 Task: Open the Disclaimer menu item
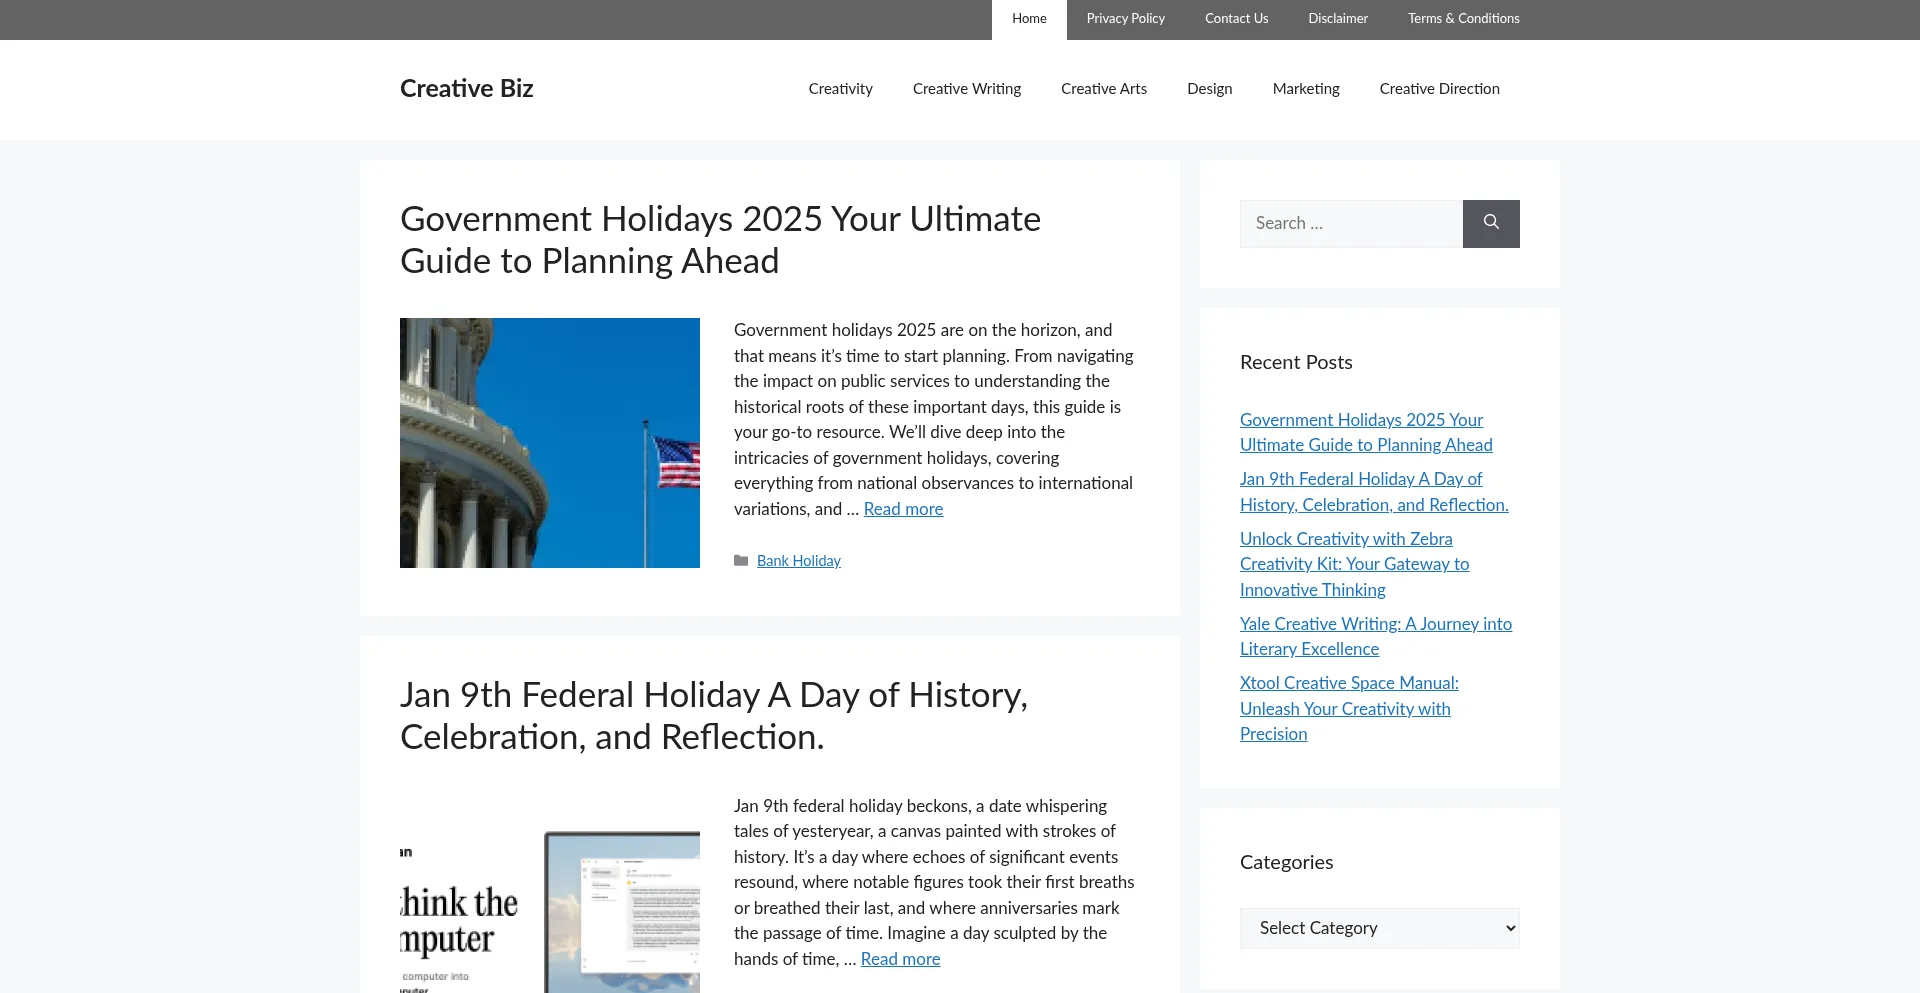click(x=1337, y=19)
